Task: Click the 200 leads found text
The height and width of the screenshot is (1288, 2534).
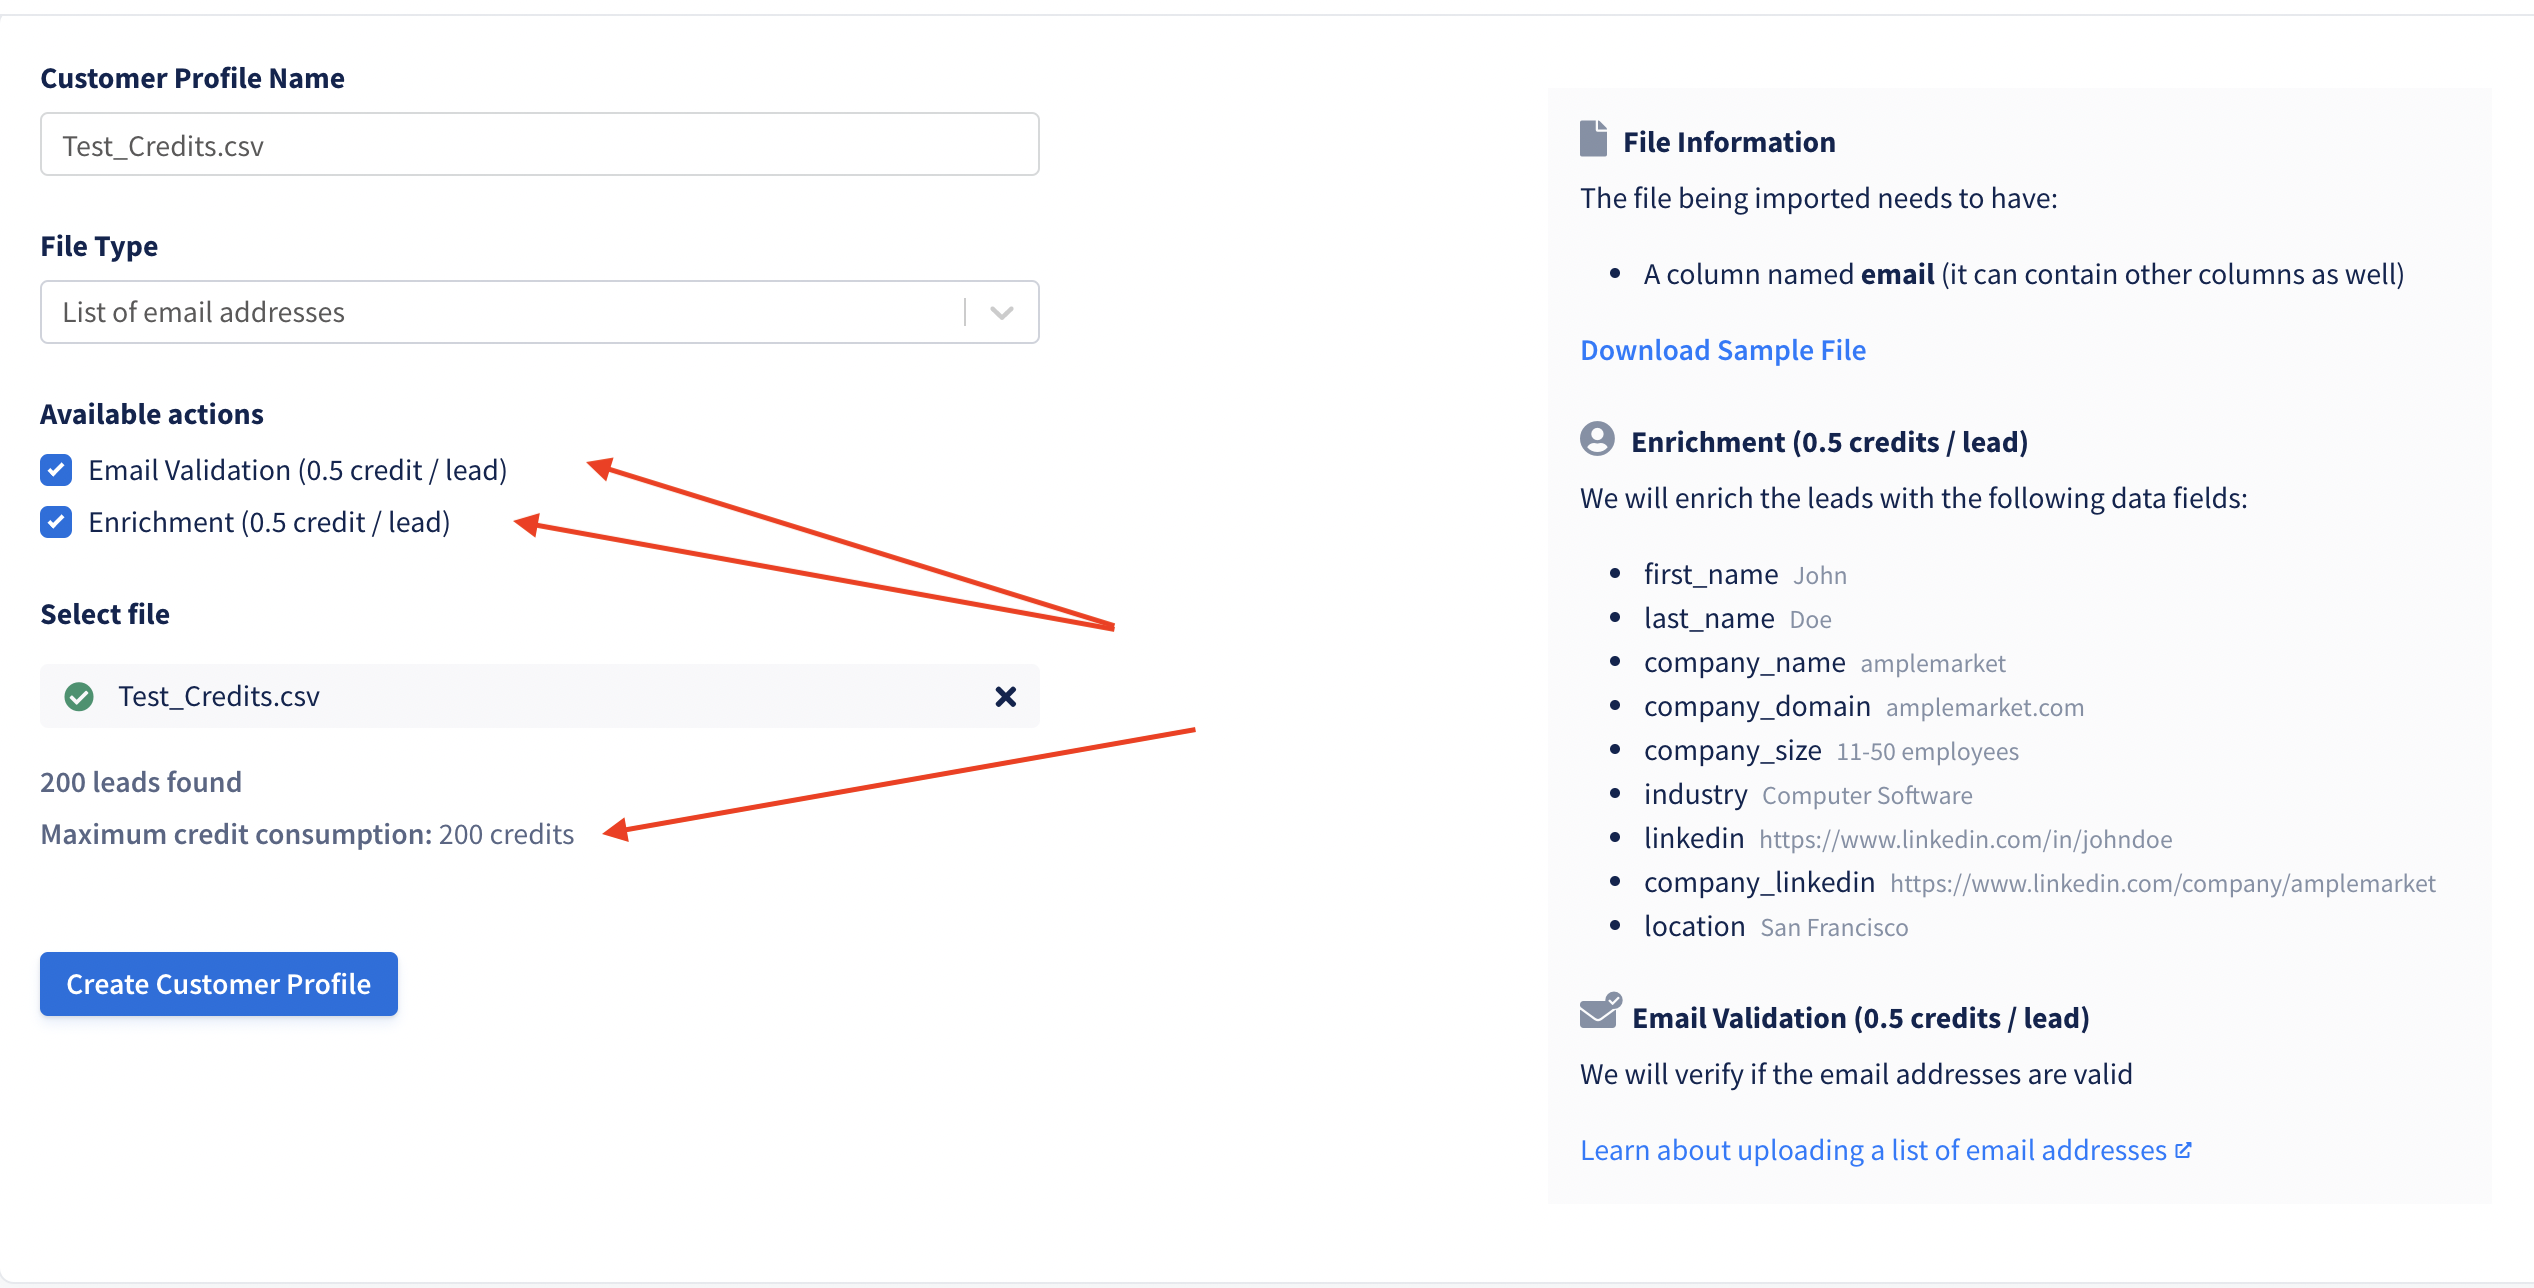Action: (141, 782)
